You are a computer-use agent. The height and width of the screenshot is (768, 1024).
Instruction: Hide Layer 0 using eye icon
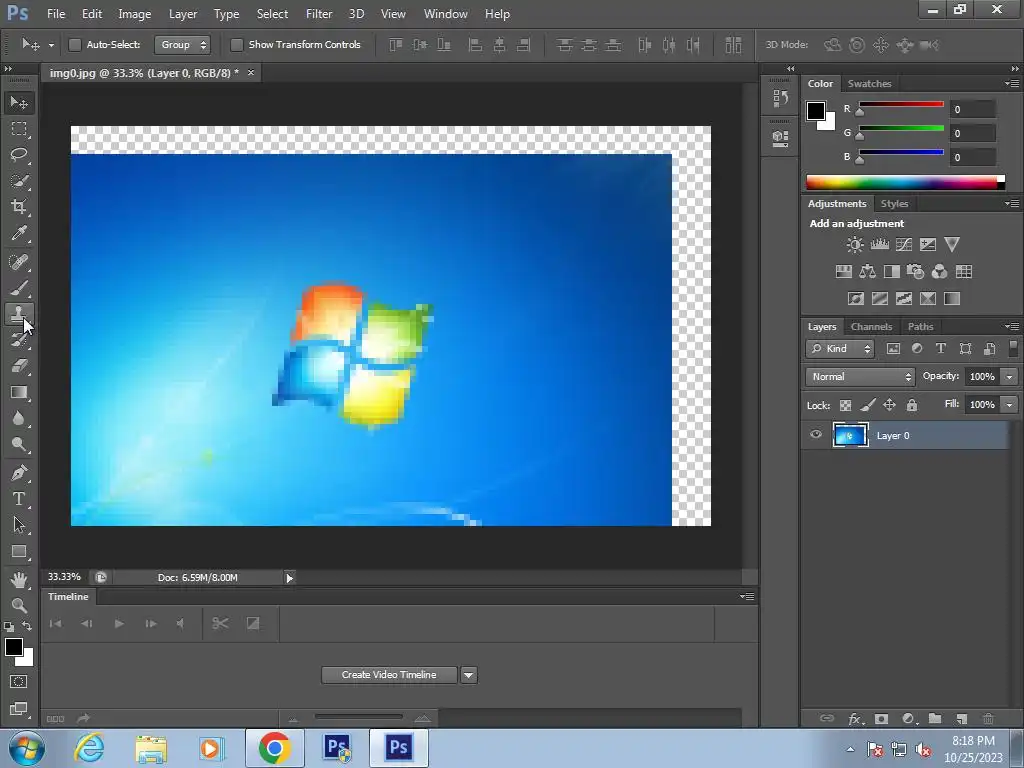(816, 434)
